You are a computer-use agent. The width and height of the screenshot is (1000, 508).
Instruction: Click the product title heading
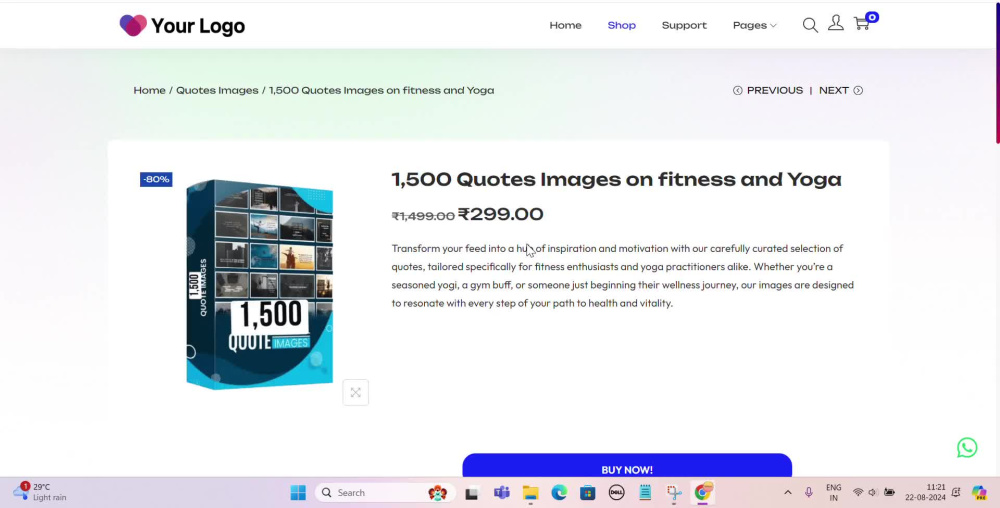pyautogui.click(x=616, y=179)
